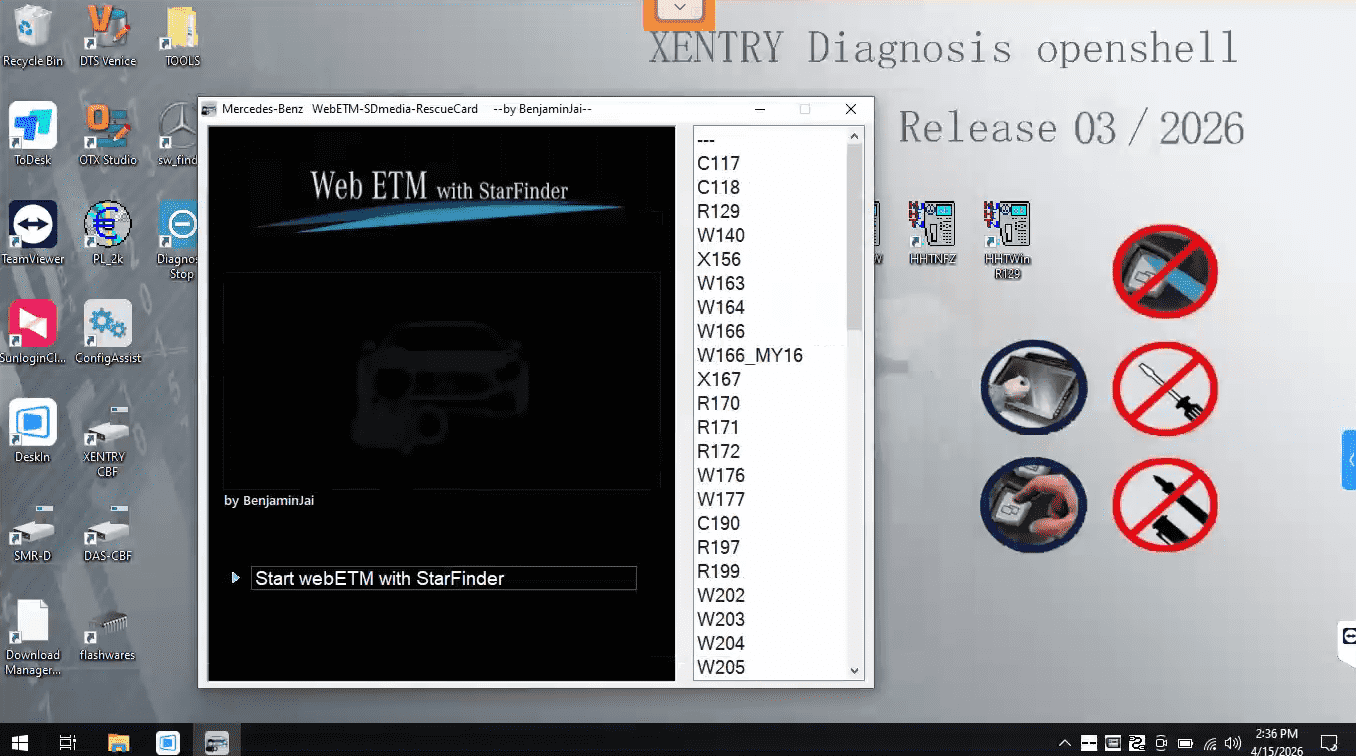Open the Wi-Fi network tray icon
This screenshot has width=1356, height=756.
pos(1210,743)
